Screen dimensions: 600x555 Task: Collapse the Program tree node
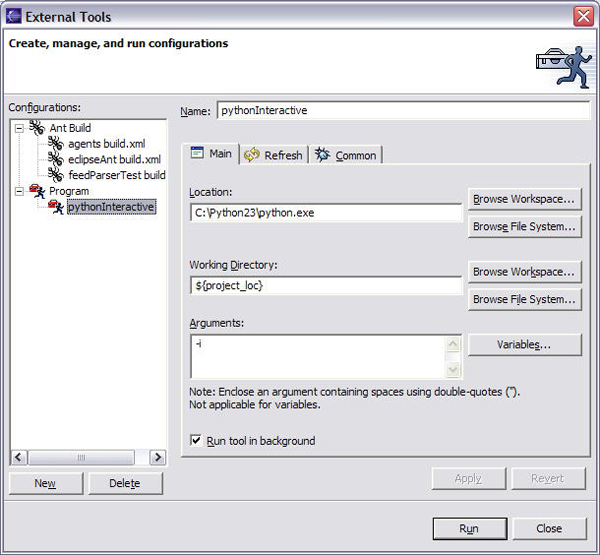[x=19, y=191]
